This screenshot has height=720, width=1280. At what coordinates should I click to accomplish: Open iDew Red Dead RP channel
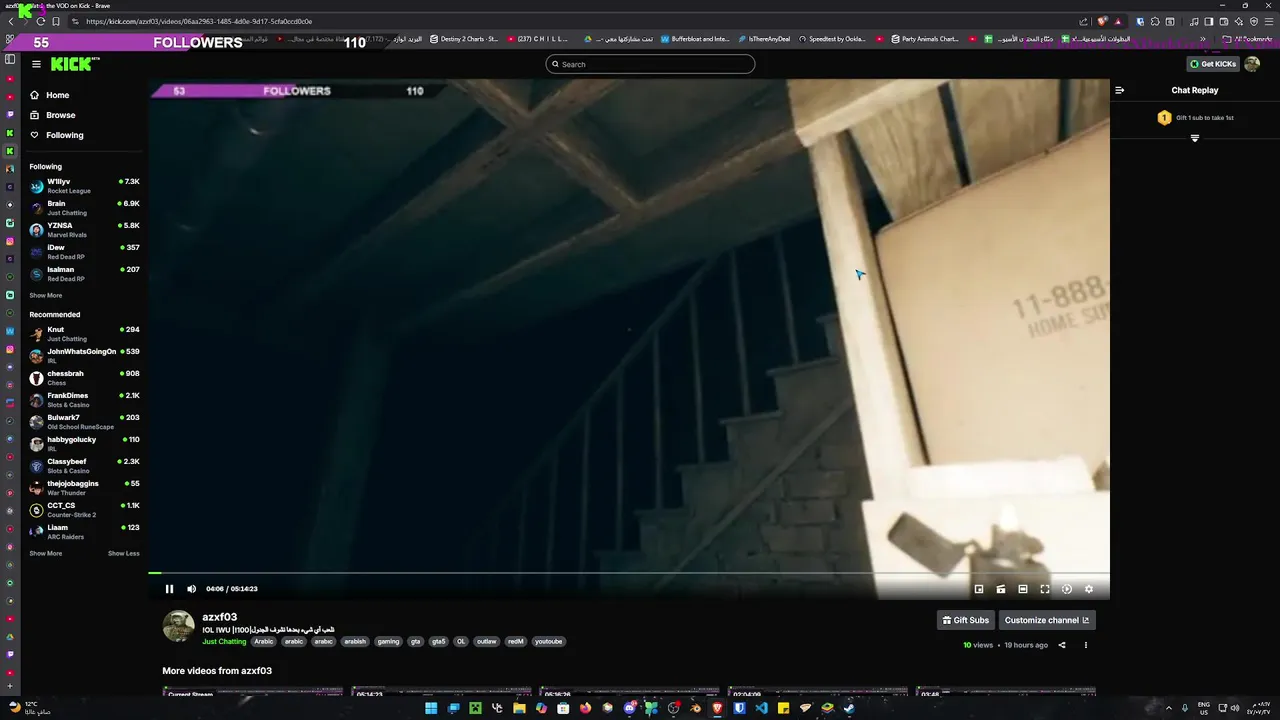click(84, 252)
